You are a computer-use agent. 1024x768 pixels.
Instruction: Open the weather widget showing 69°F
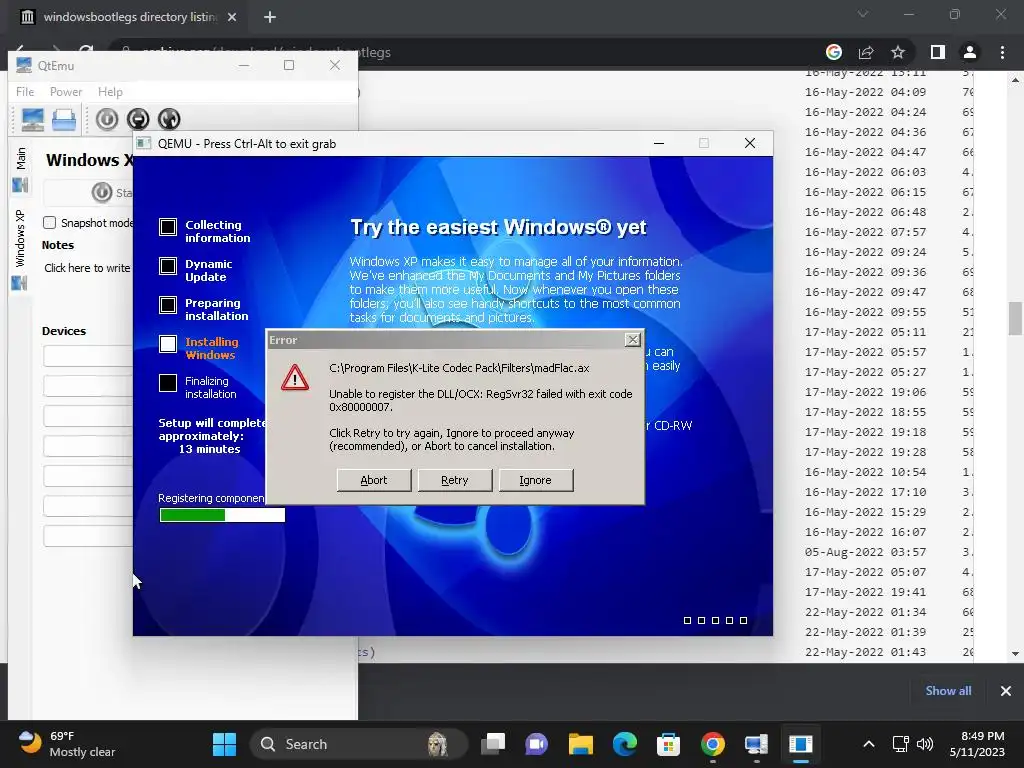(x=66, y=744)
